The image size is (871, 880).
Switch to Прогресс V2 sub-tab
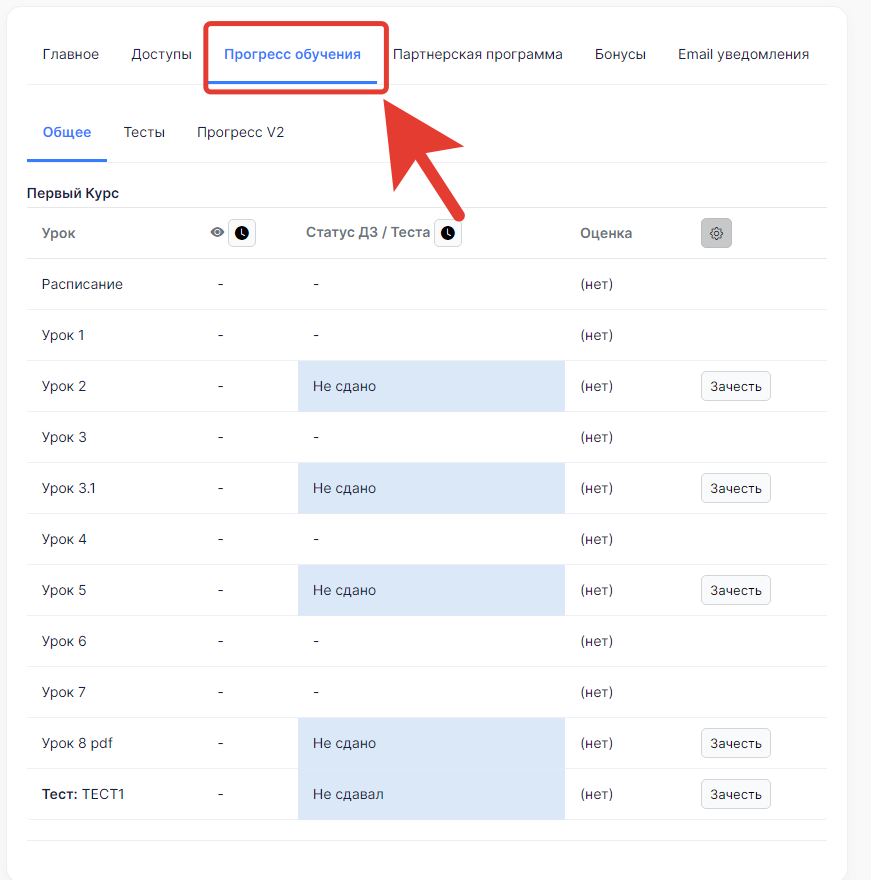(240, 132)
